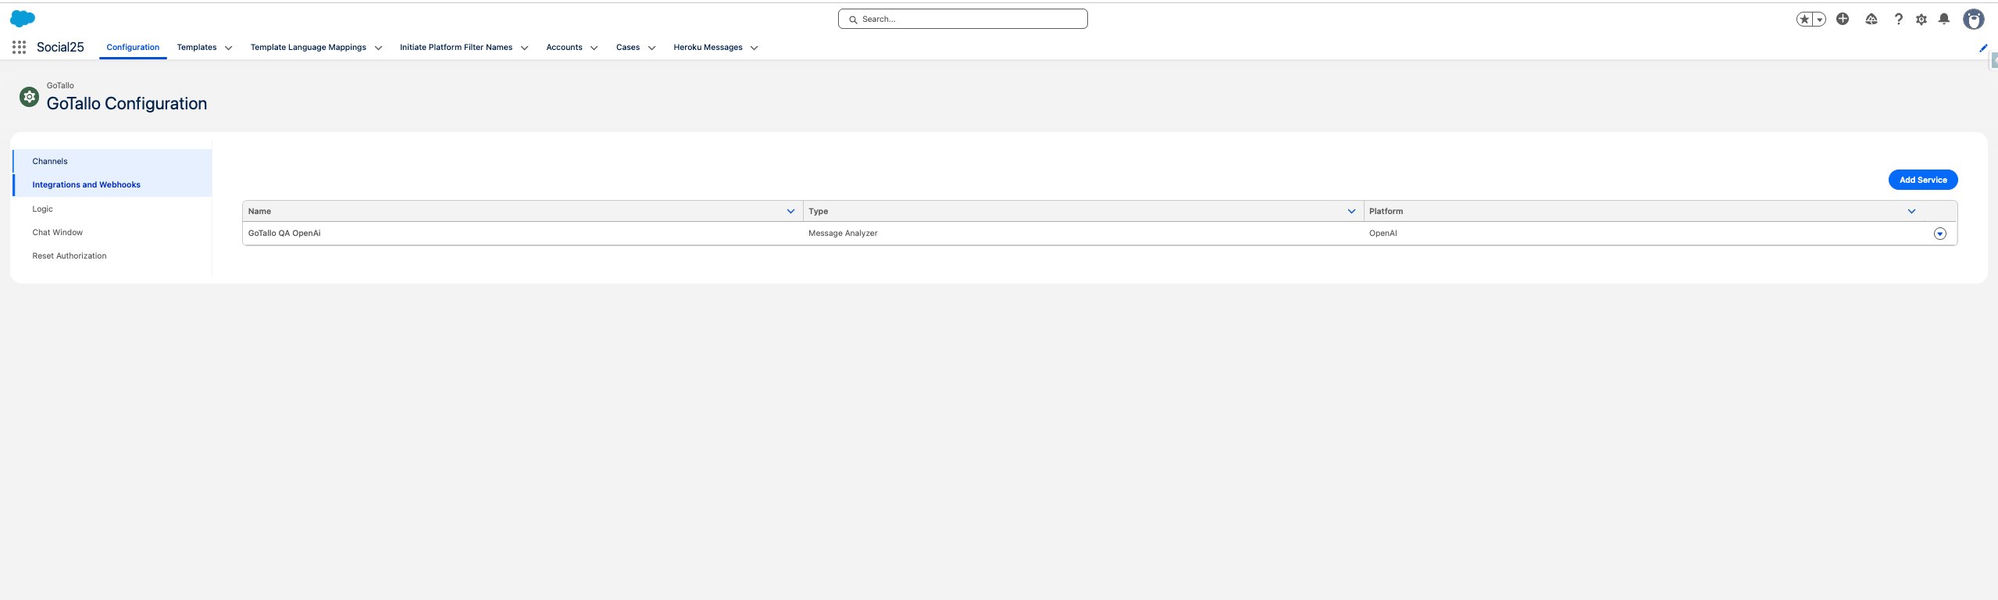Image resolution: width=1998 pixels, height=600 pixels.
Task: Open the Name column header menu
Action: [x=791, y=211]
